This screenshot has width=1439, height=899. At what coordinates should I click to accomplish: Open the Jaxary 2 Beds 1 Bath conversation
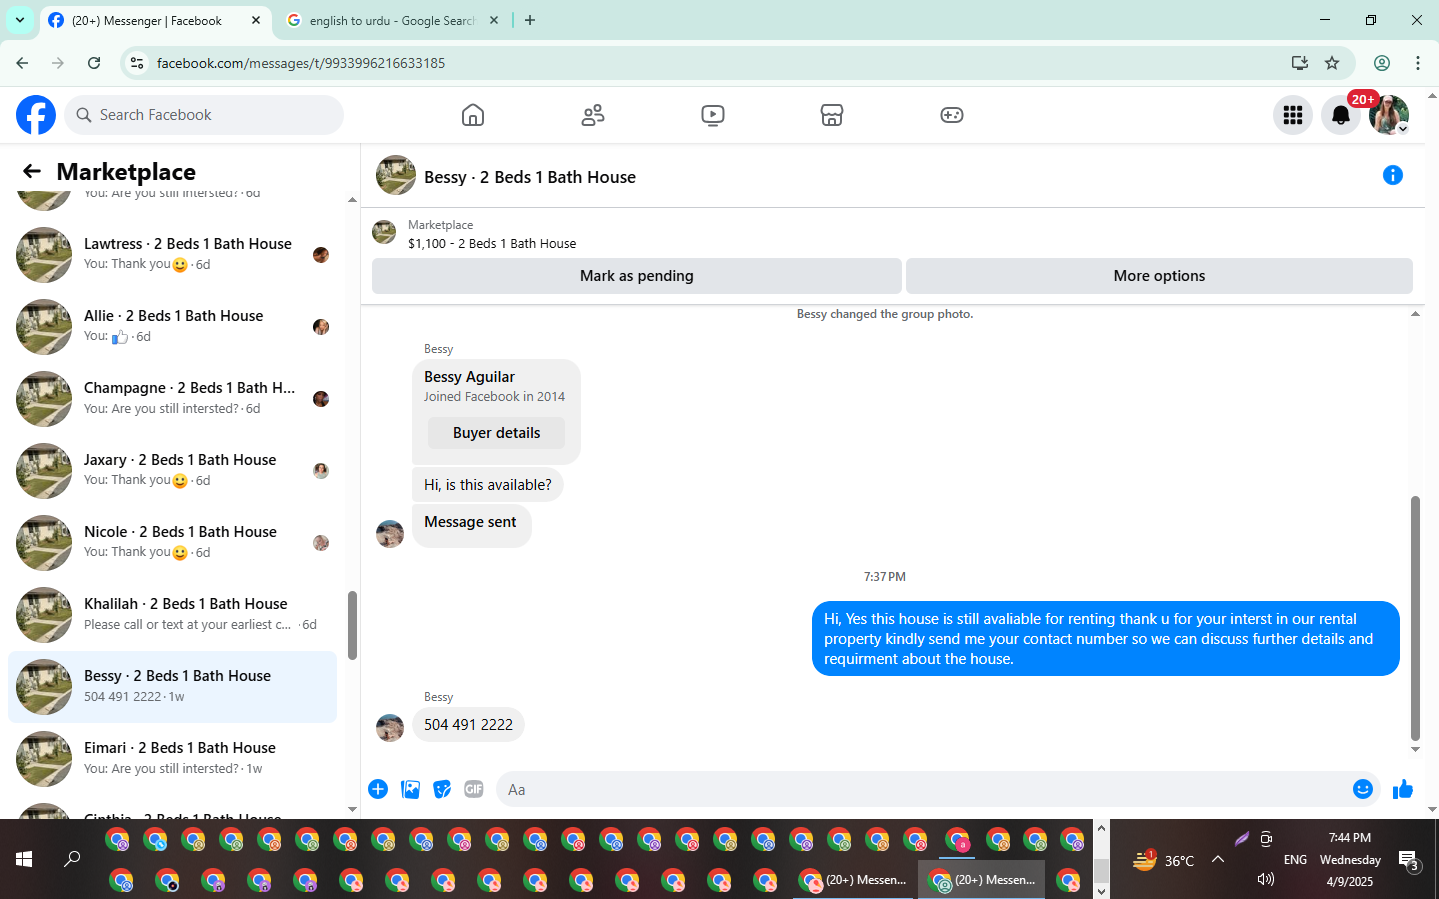pos(172,470)
